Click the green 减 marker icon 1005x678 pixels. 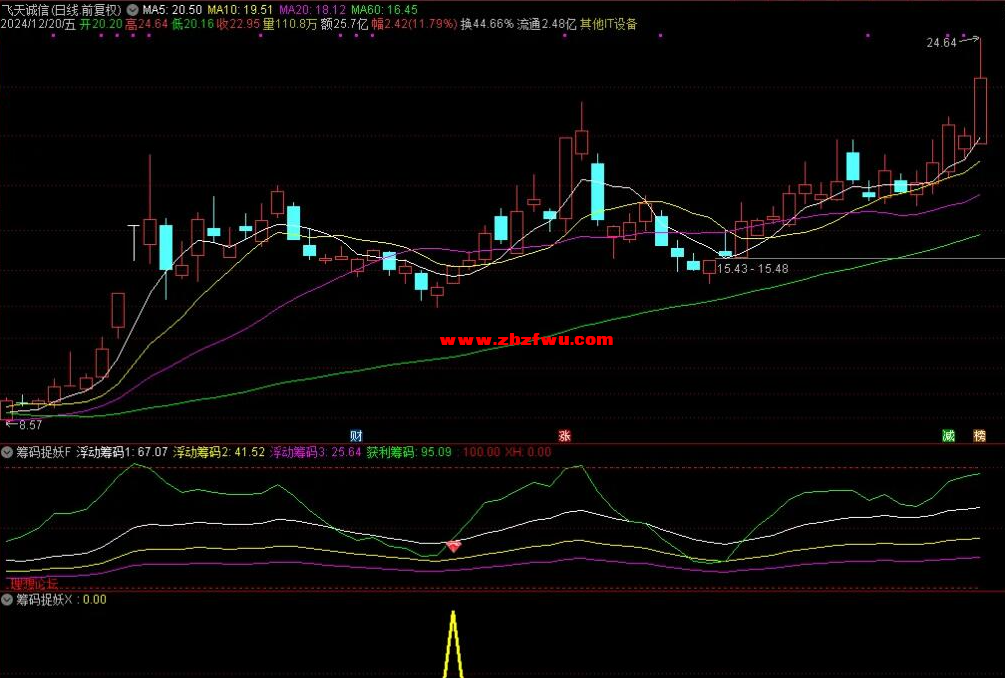click(949, 436)
